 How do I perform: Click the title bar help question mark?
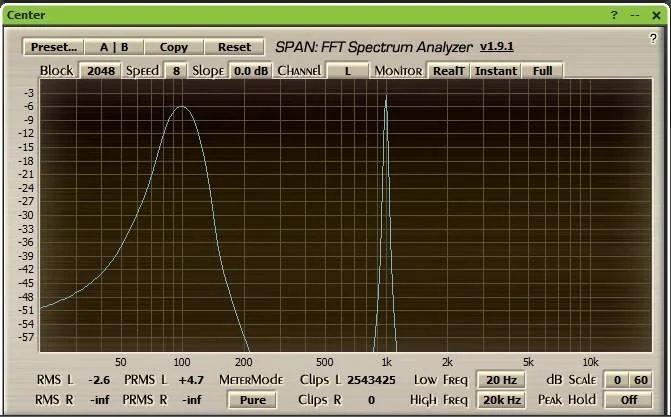pyautogui.click(x=614, y=15)
